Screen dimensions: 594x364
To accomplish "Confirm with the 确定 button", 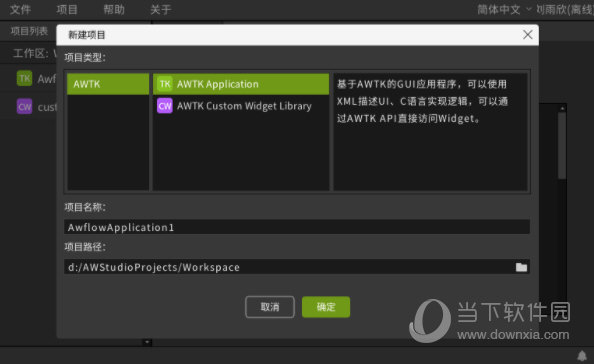I will [x=326, y=307].
